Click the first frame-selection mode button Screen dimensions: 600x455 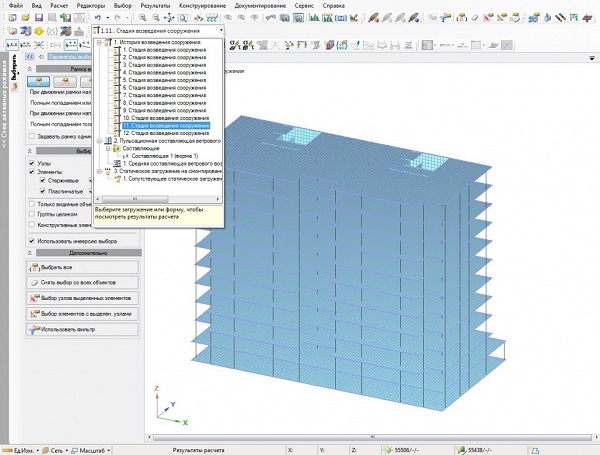38,82
